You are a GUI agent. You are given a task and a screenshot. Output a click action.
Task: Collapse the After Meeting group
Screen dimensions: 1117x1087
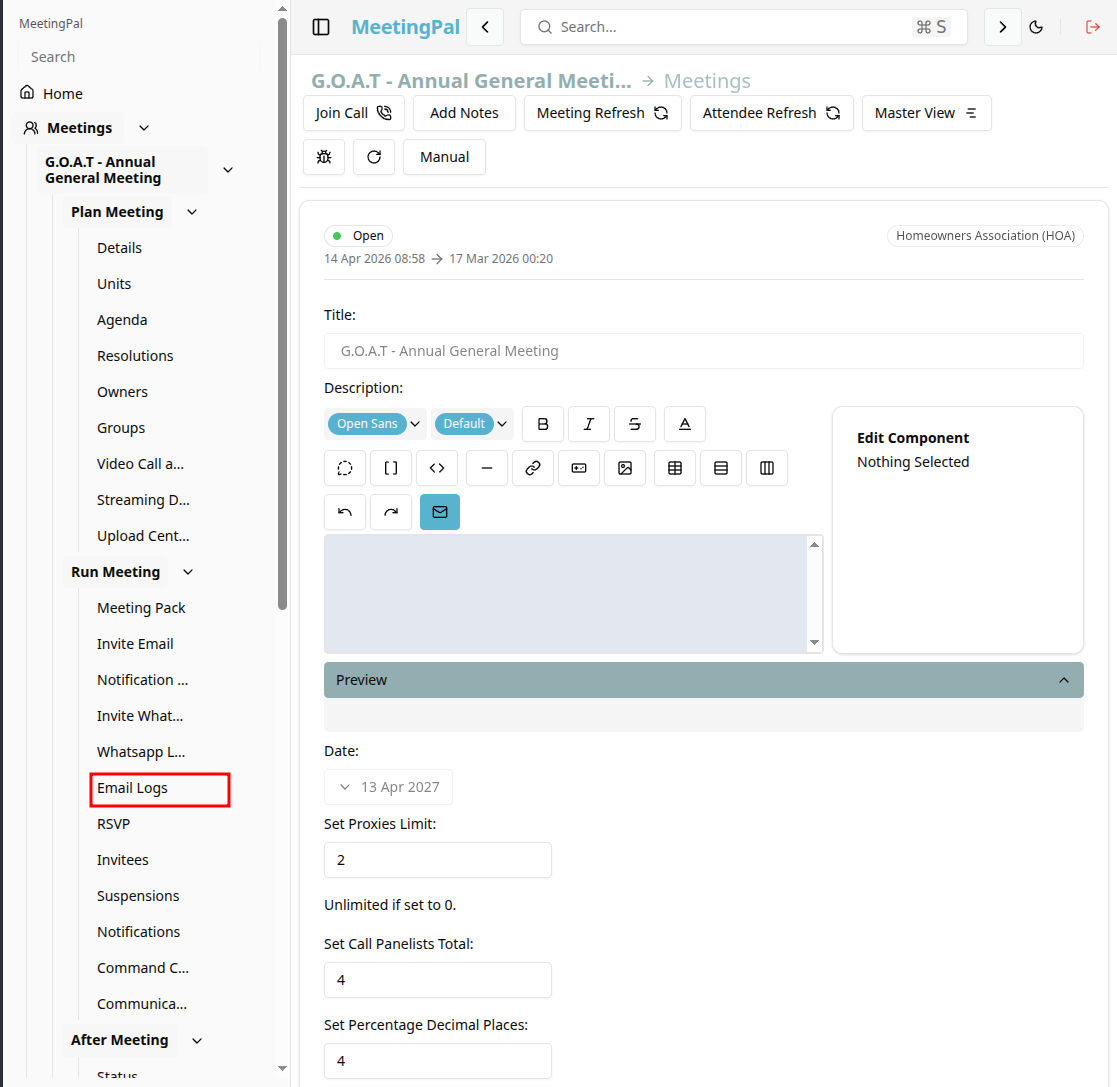pos(197,1041)
